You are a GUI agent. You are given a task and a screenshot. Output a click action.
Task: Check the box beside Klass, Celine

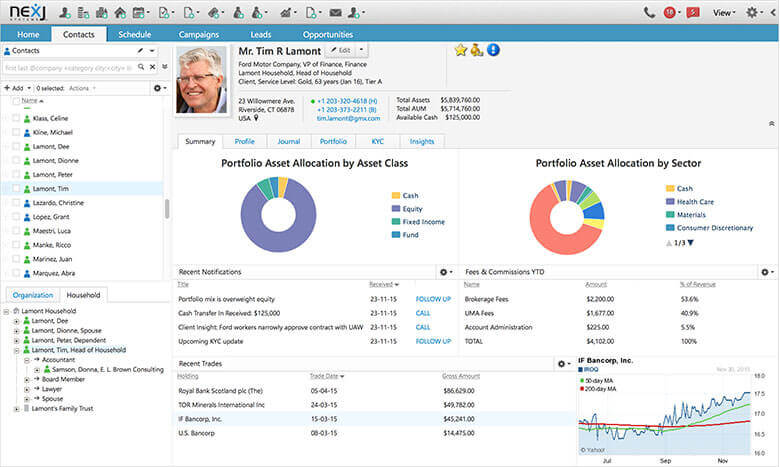pyautogui.click(x=16, y=118)
